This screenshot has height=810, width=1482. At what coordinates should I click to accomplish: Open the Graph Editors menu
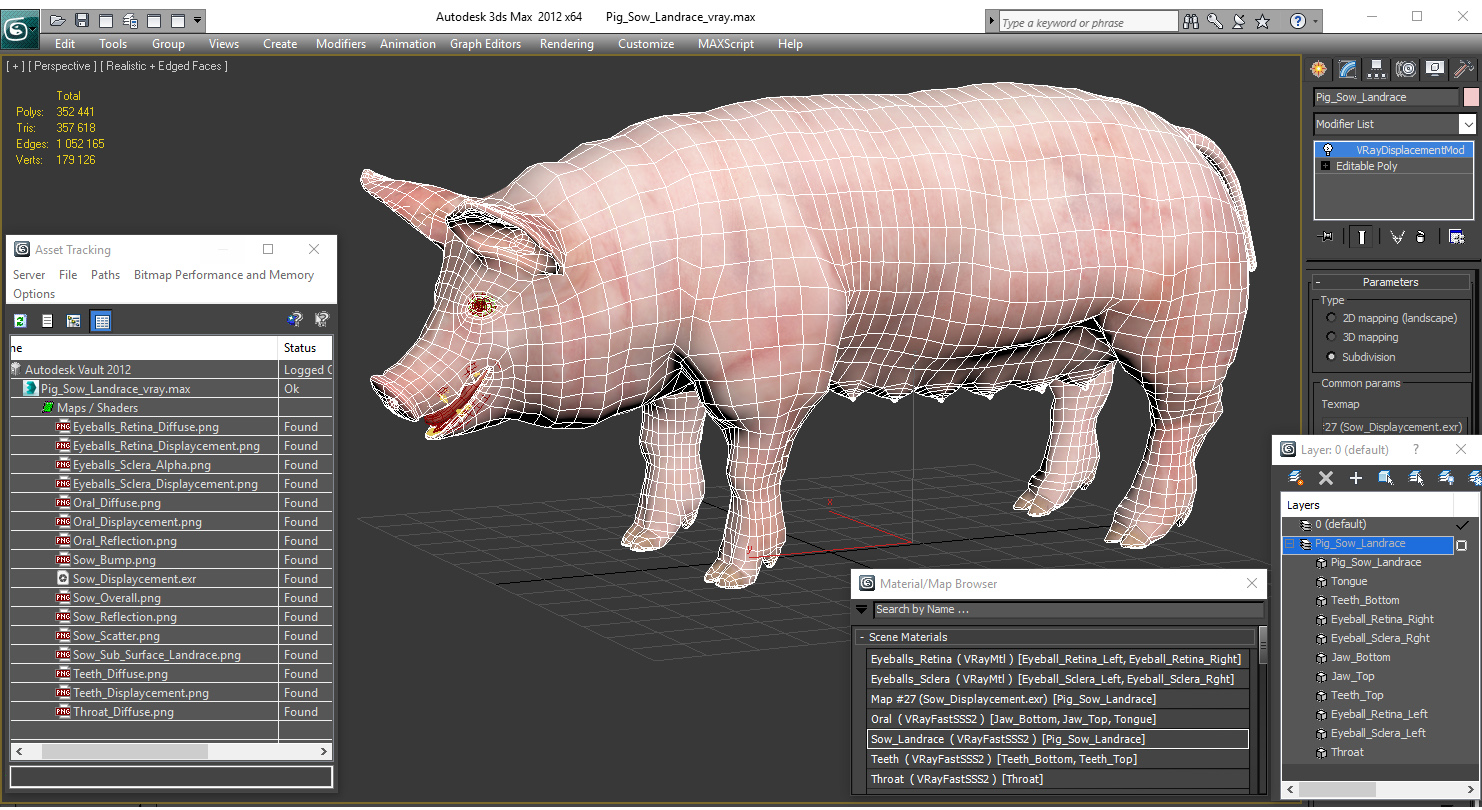pos(486,44)
